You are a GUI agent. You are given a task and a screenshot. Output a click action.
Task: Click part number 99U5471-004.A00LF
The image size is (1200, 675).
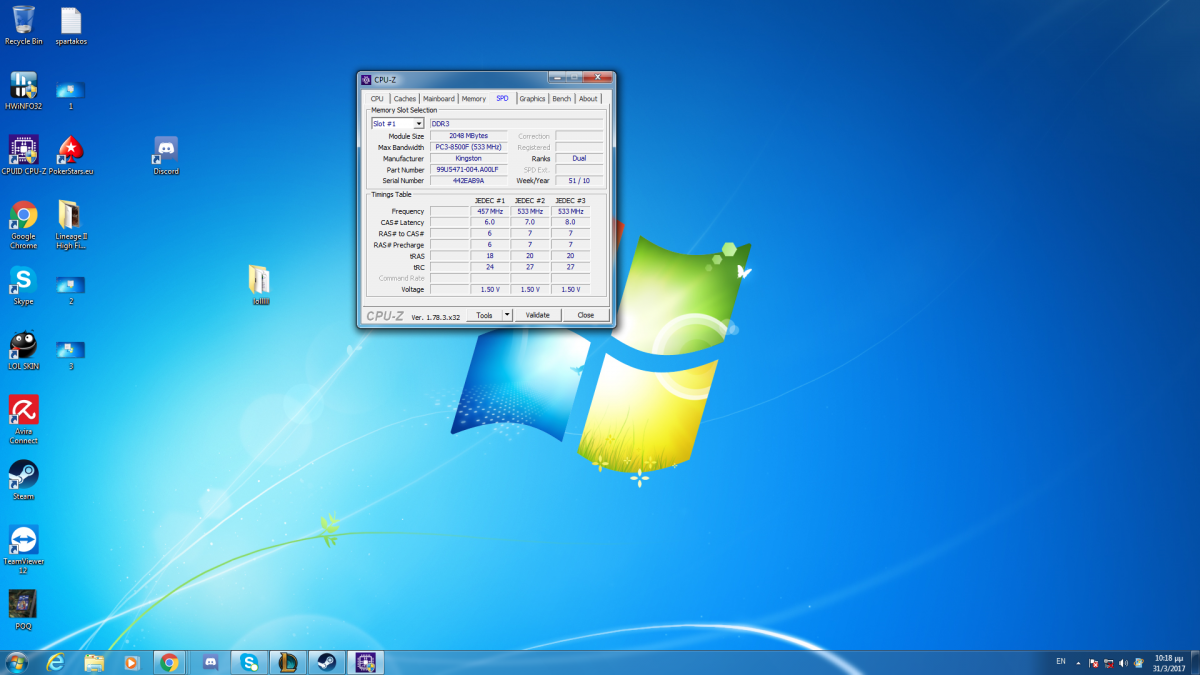468,170
